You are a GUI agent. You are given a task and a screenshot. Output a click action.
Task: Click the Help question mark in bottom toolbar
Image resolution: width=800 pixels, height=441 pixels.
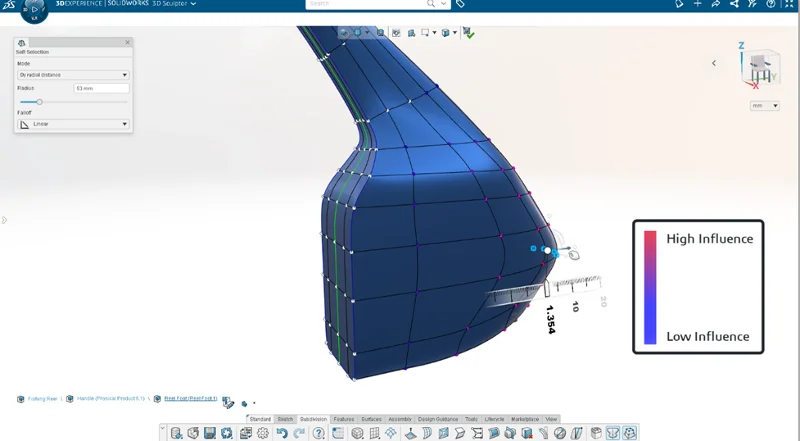click(318, 433)
